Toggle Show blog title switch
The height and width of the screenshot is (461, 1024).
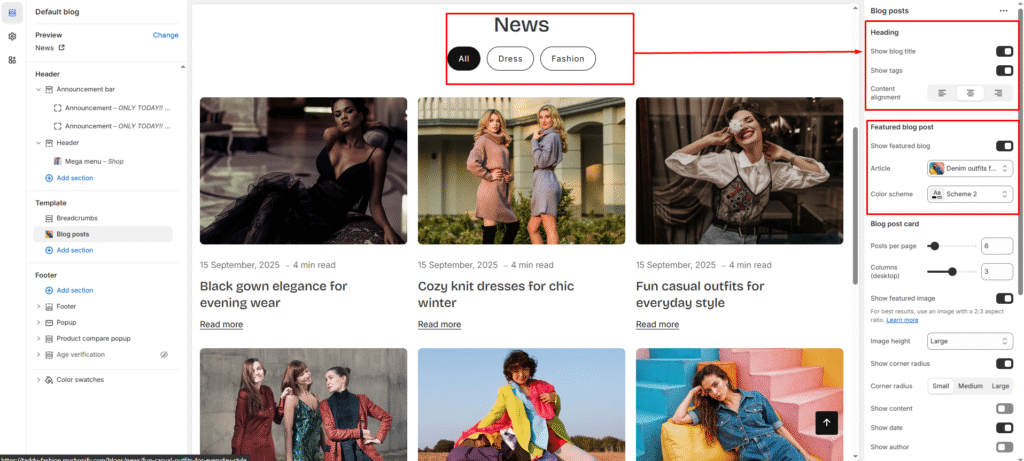click(x=1004, y=51)
